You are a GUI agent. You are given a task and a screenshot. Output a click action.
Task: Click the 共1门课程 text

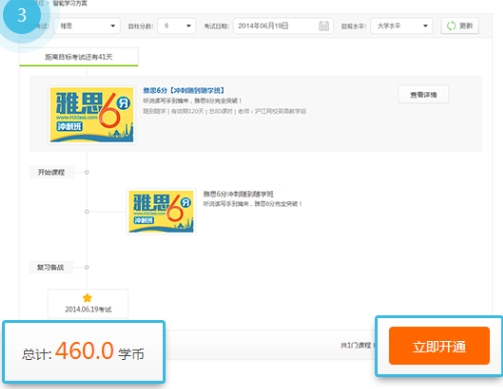[356, 345]
